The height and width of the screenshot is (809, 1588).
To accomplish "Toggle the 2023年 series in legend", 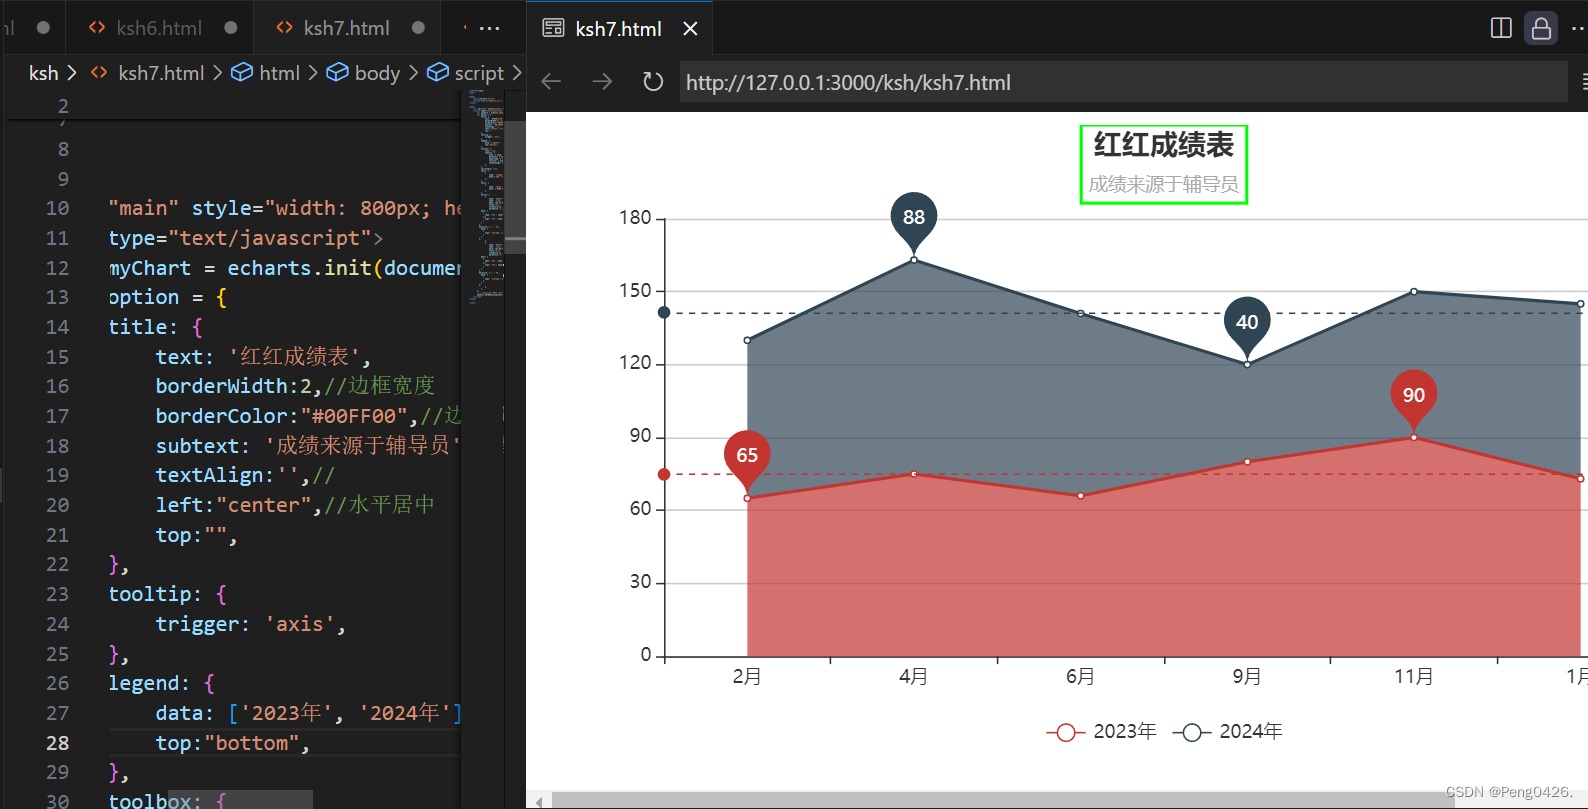I will click(x=1101, y=732).
